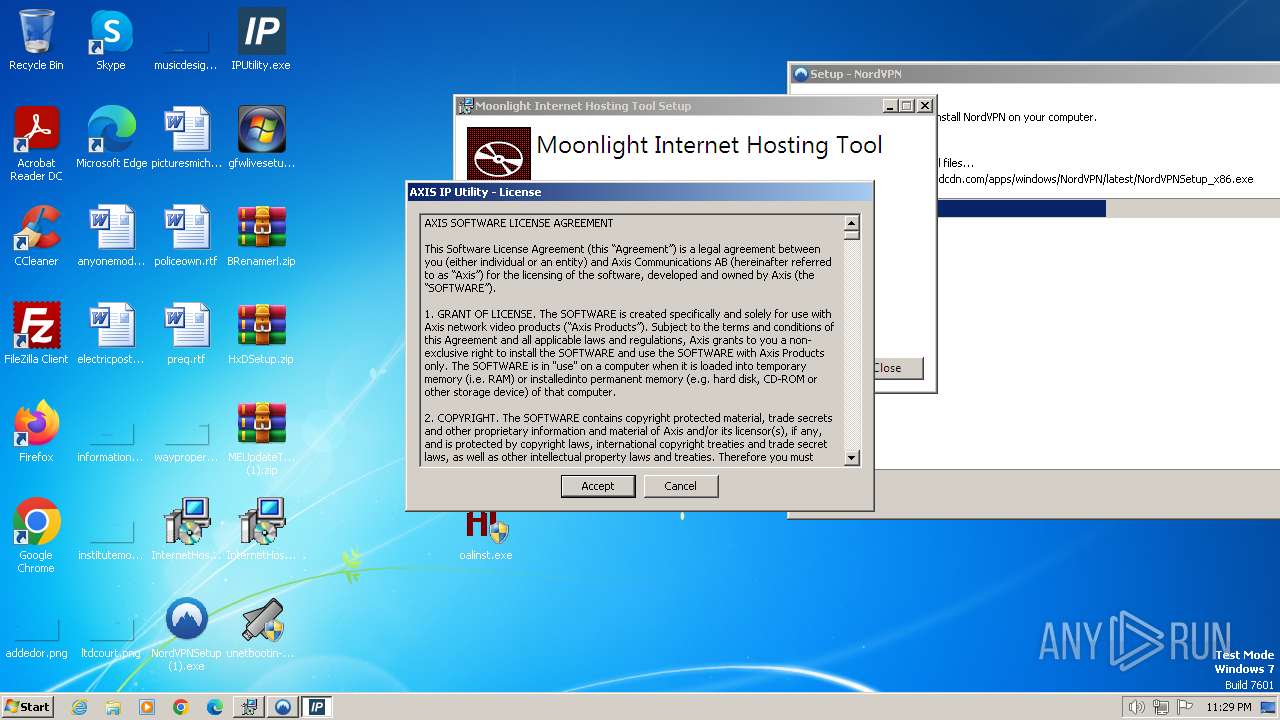Viewport: 1280px width, 720px height.
Task: Cancel the AXIS IP Utility license dialog
Action: pyautogui.click(x=680, y=486)
